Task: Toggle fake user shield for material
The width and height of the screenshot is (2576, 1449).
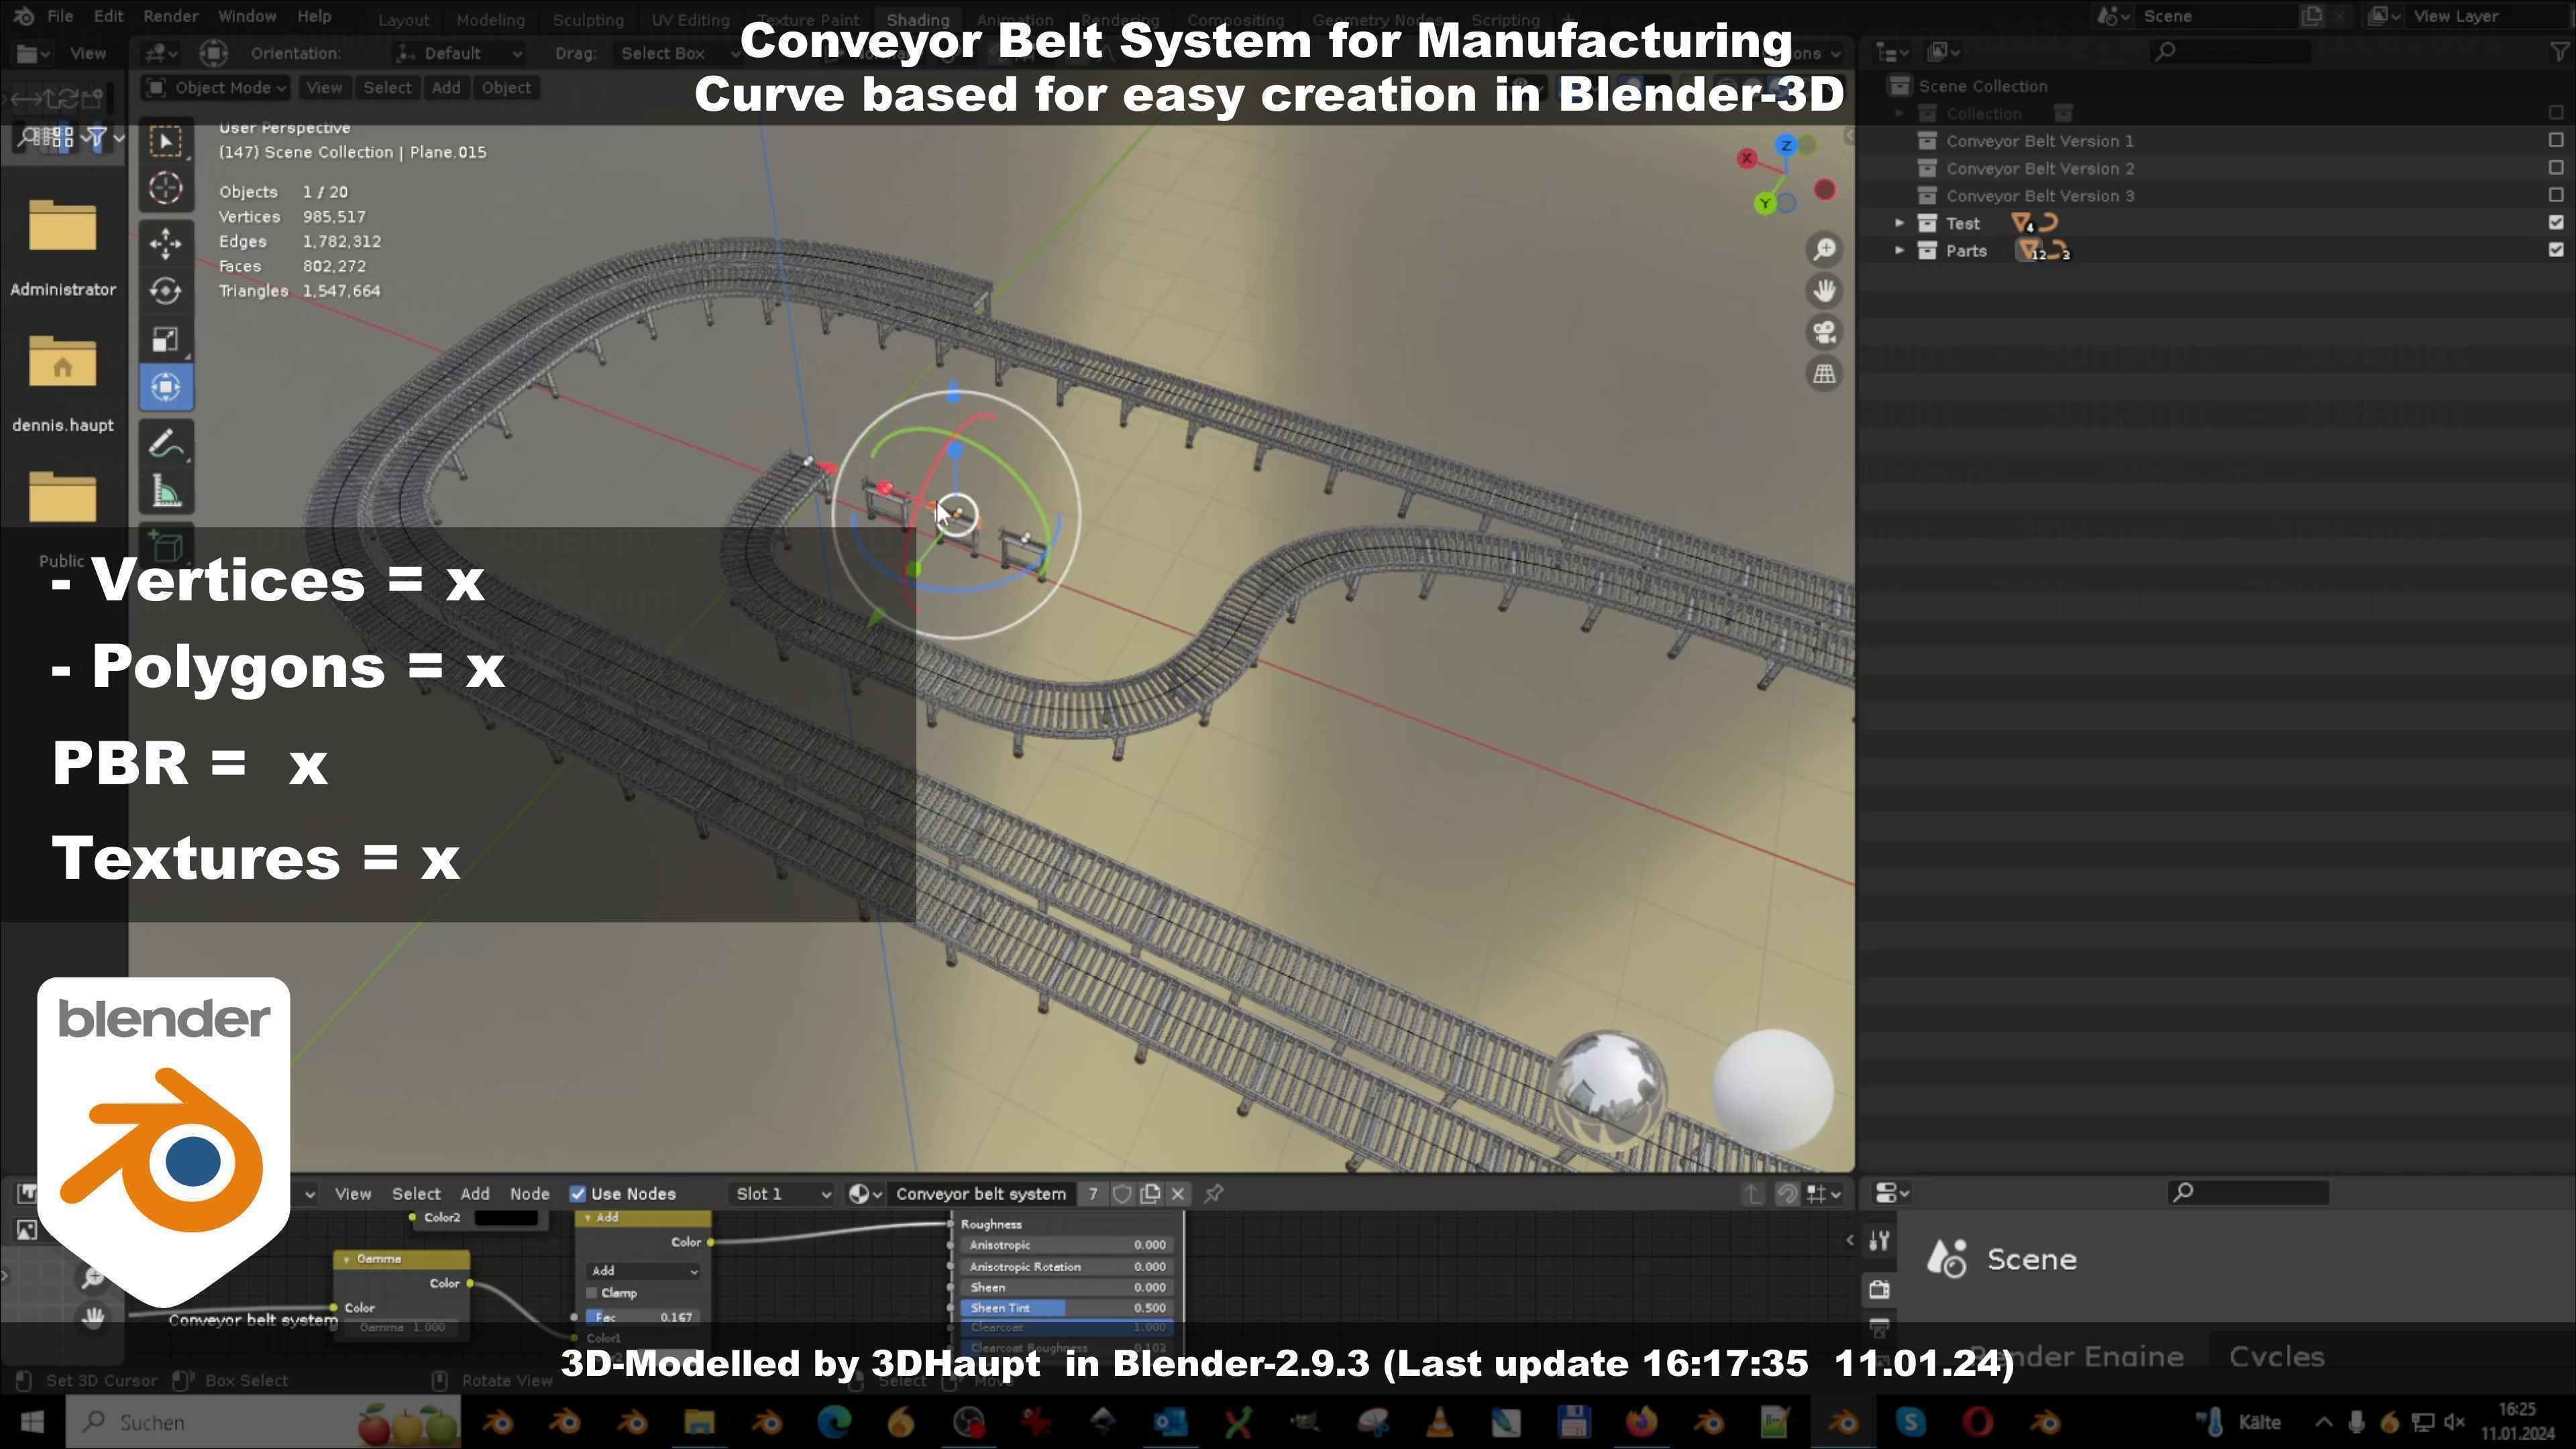Action: tap(1122, 1193)
